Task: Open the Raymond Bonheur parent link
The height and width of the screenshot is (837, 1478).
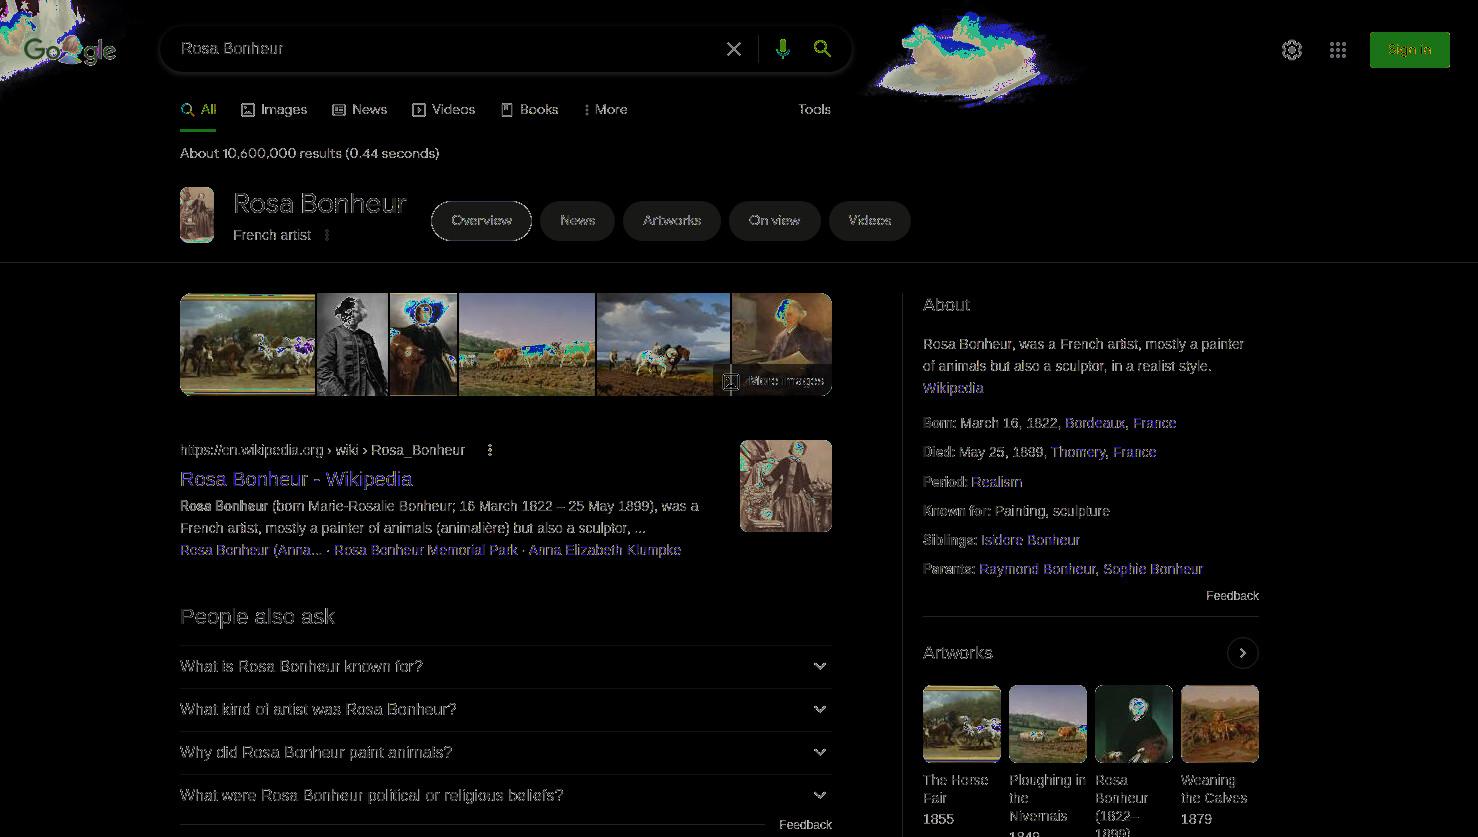Action: click(x=1037, y=569)
